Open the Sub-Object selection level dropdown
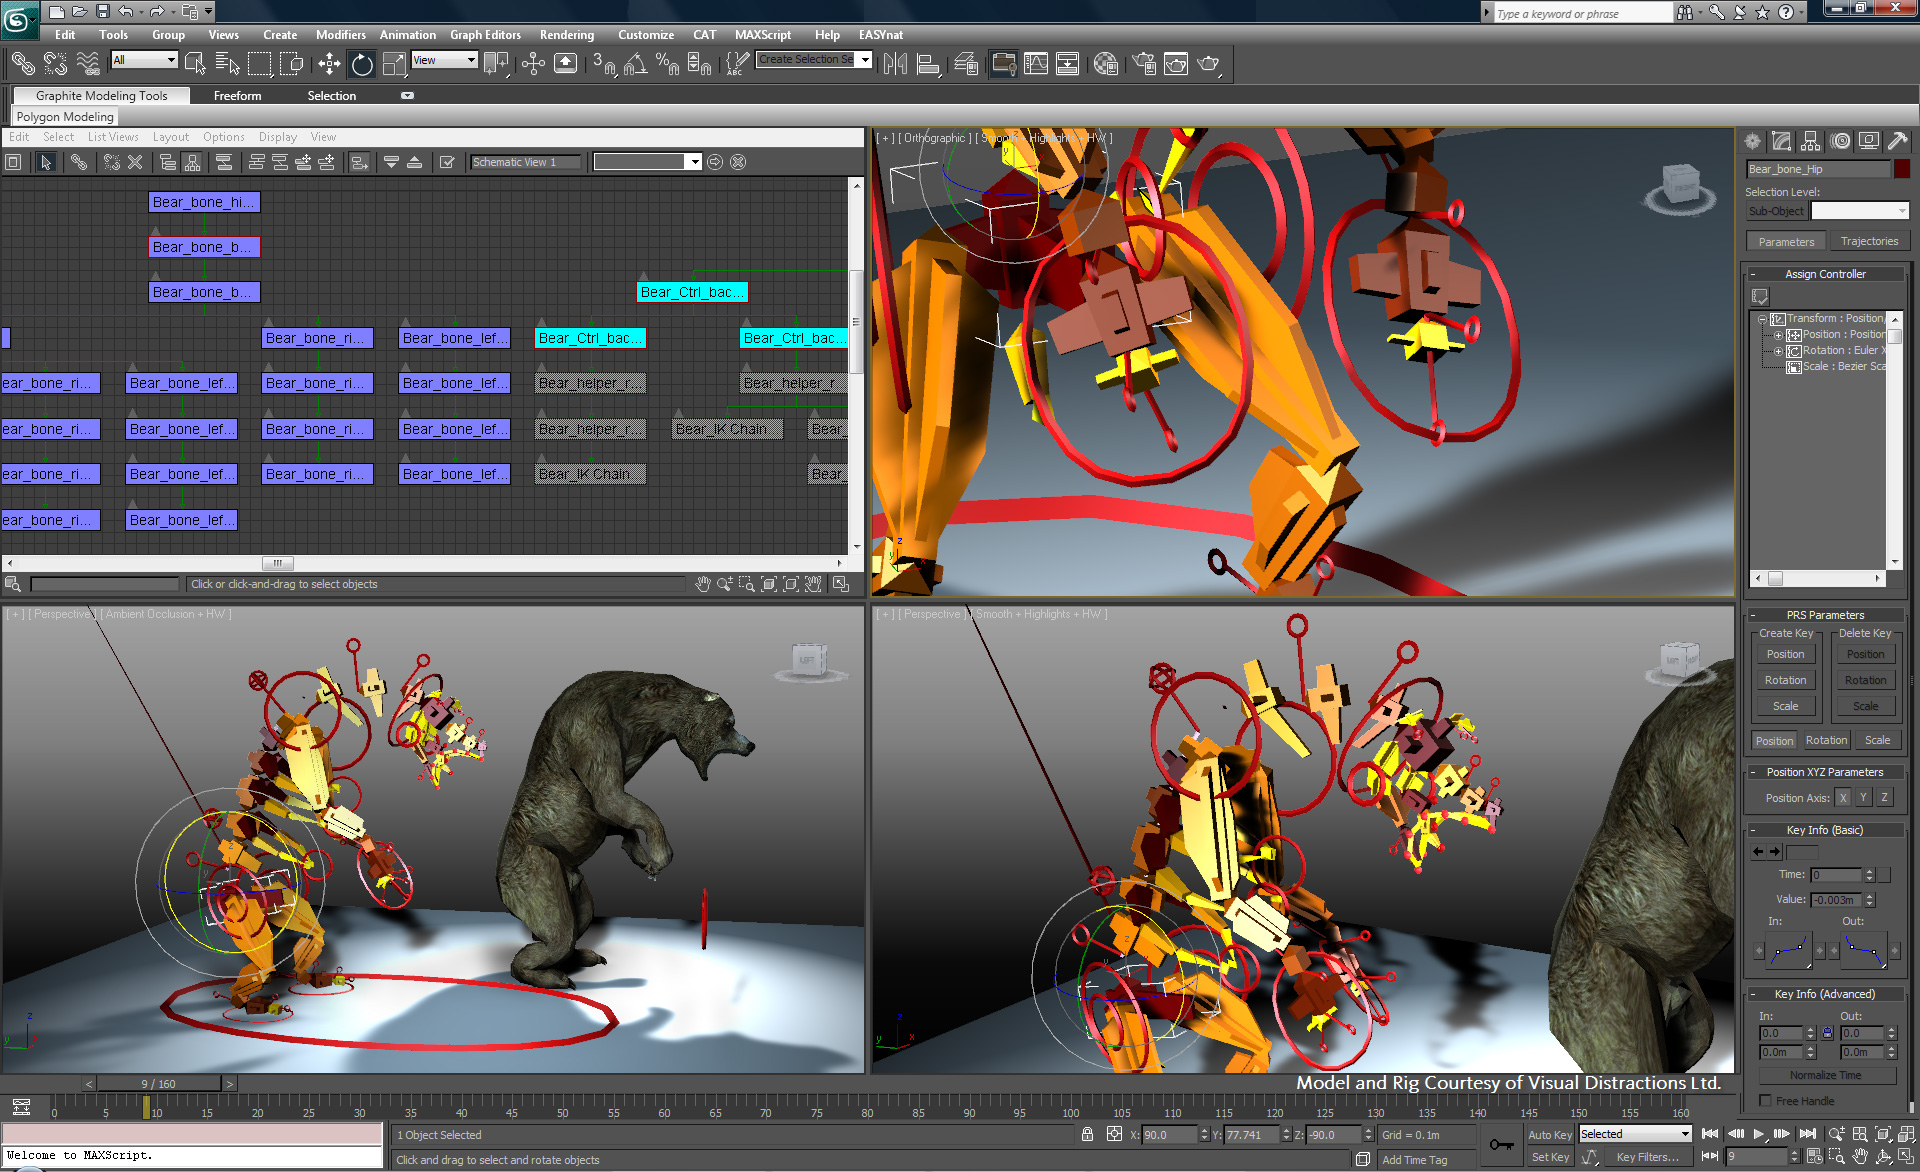 click(x=1860, y=211)
